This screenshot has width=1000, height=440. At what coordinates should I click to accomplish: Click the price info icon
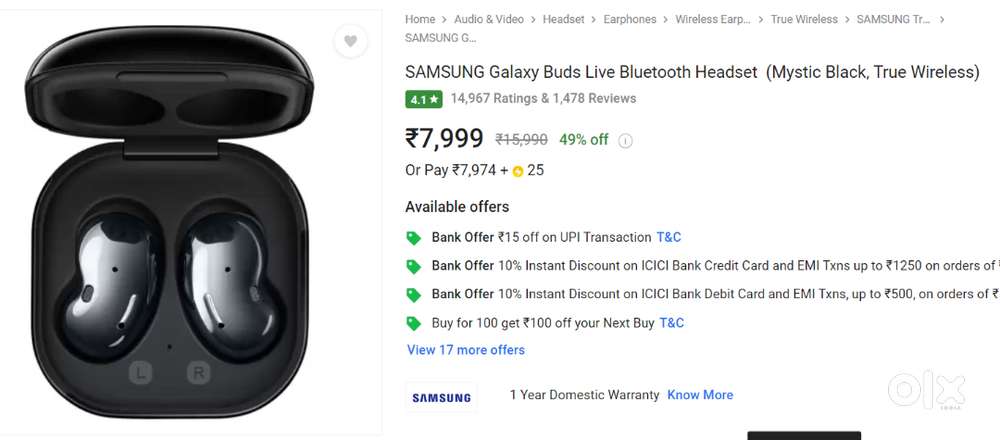coord(626,141)
